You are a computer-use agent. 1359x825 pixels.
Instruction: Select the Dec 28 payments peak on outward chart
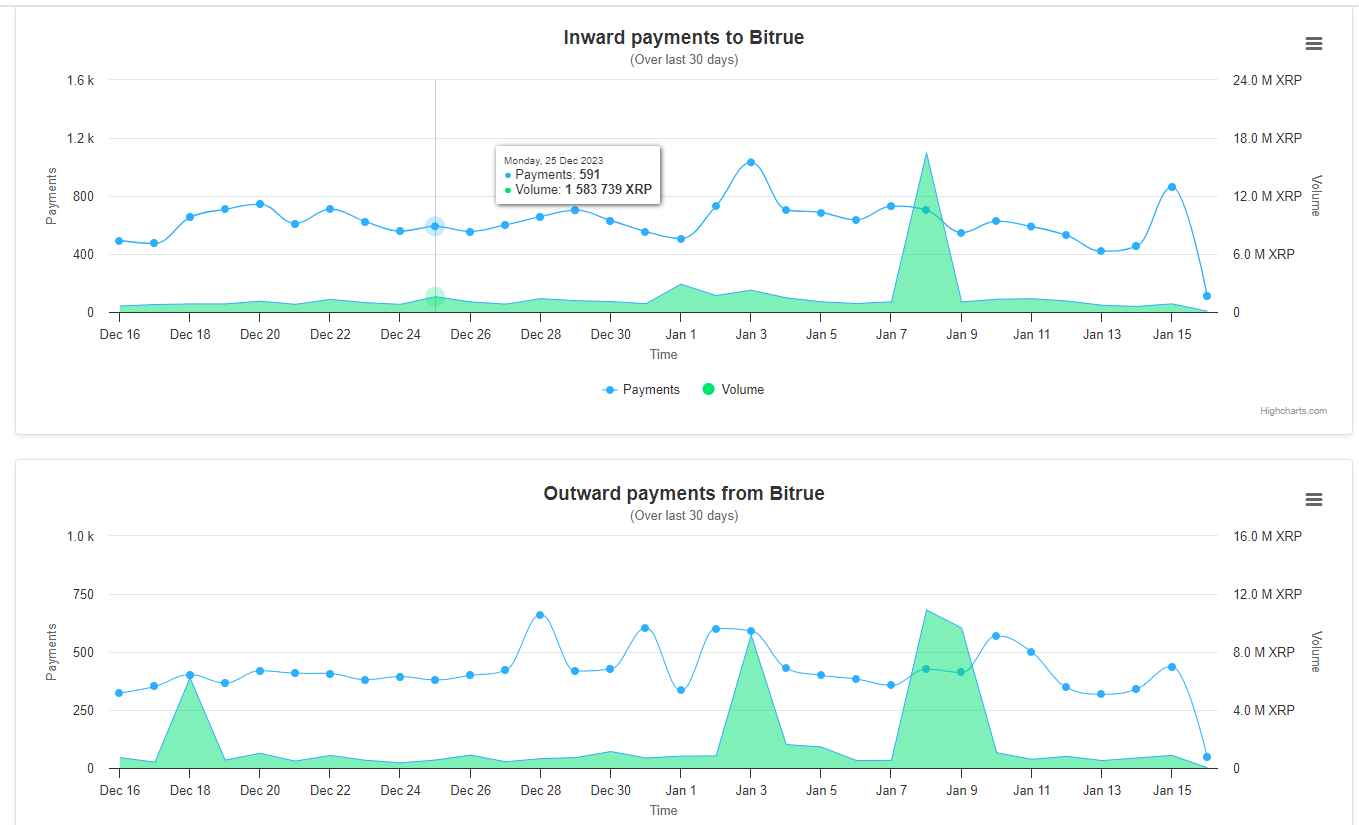pos(540,615)
